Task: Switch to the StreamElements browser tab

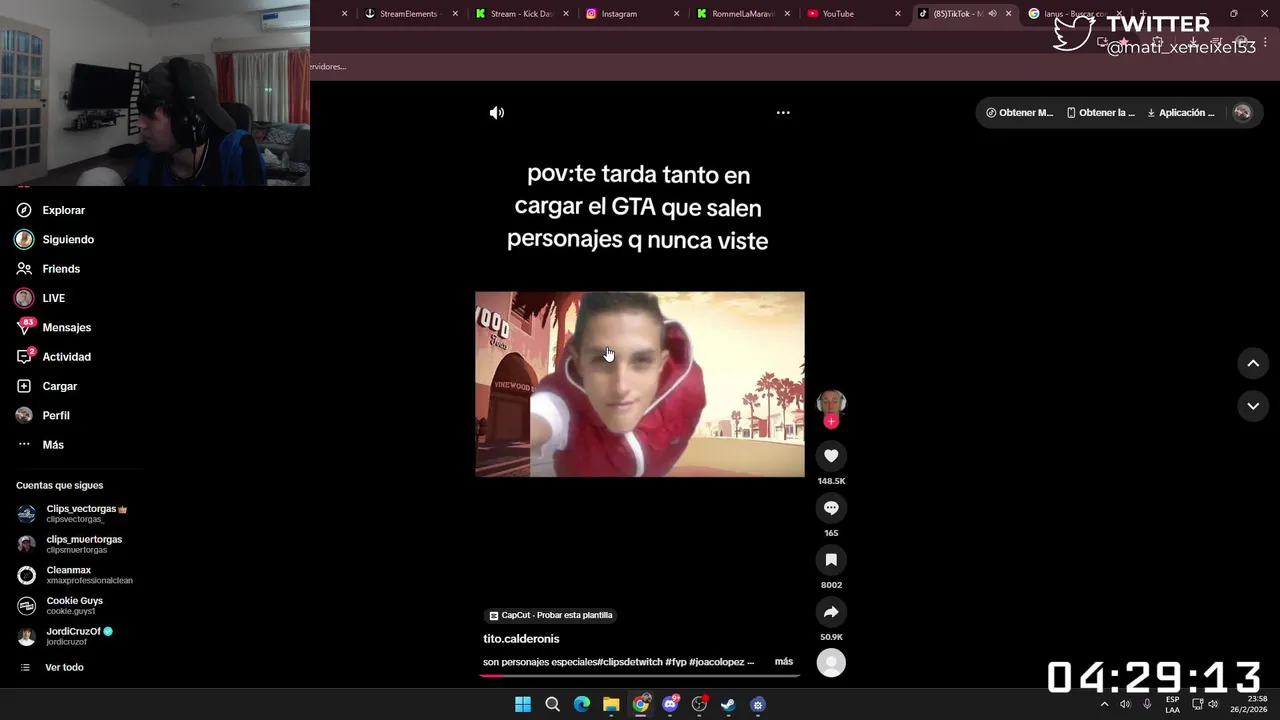Action: pyautogui.click(x=408, y=14)
